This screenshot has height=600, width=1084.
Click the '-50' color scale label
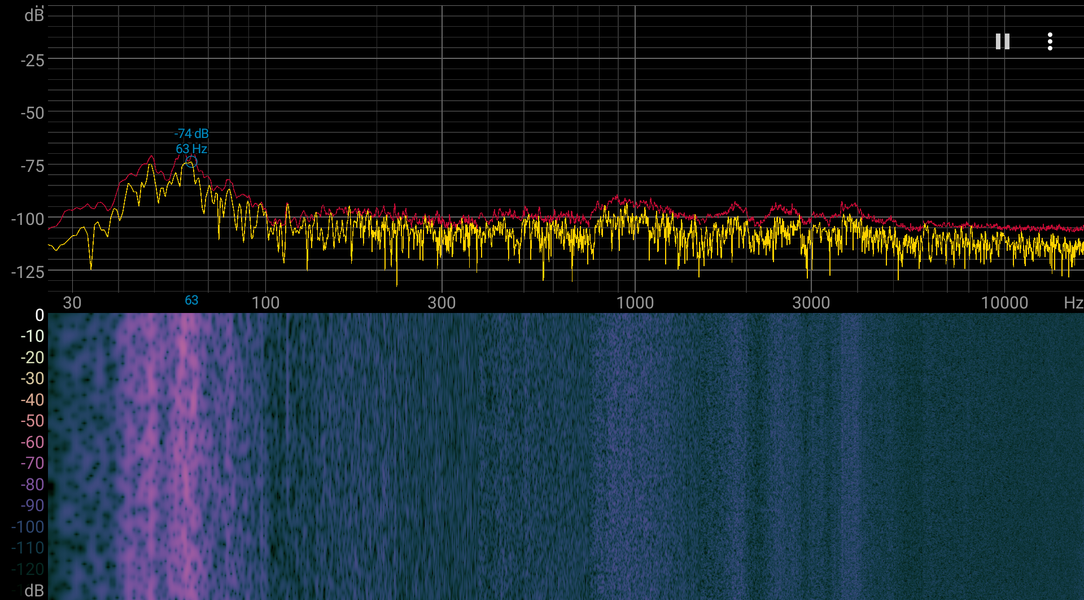pyautogui.click(x=32, y=421)
